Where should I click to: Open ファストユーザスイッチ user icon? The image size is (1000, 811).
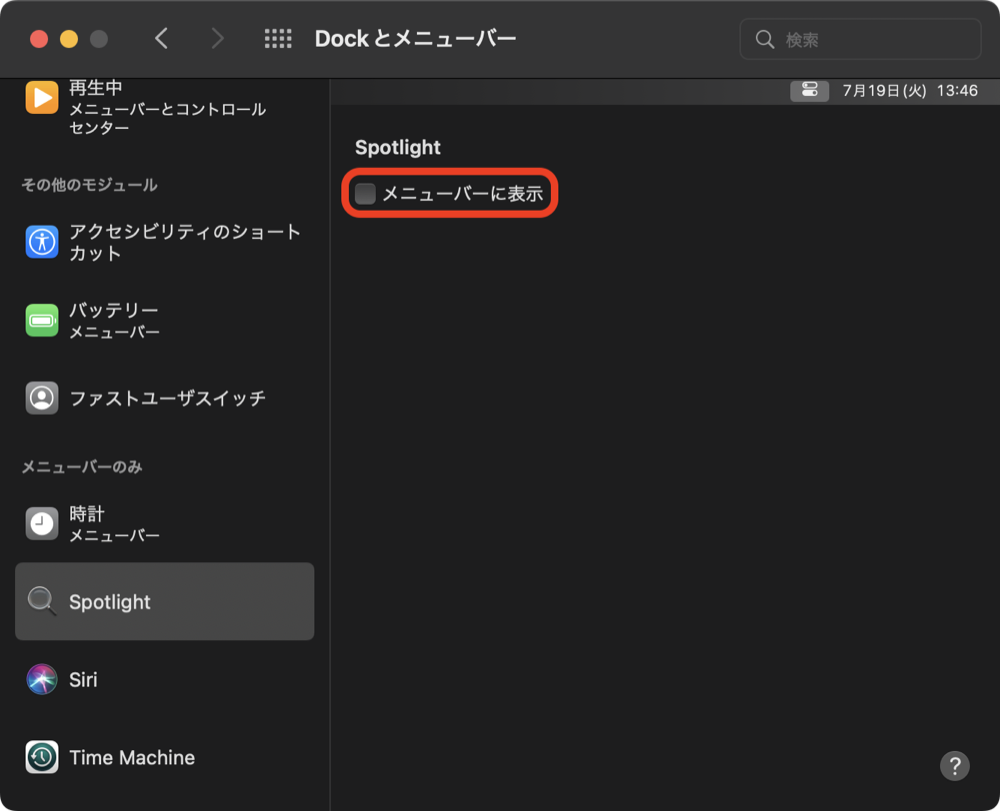(x=41, y=398)
